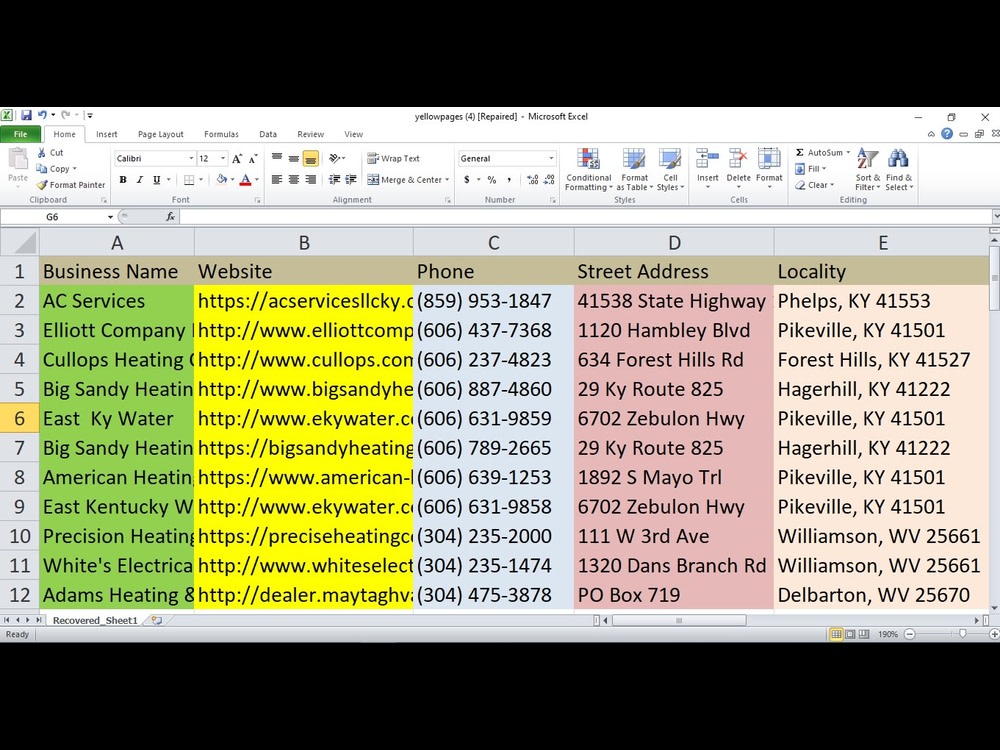Zoom out with minus button
The width and height of the screenshot is (1000, 750).
click(910, 634)
